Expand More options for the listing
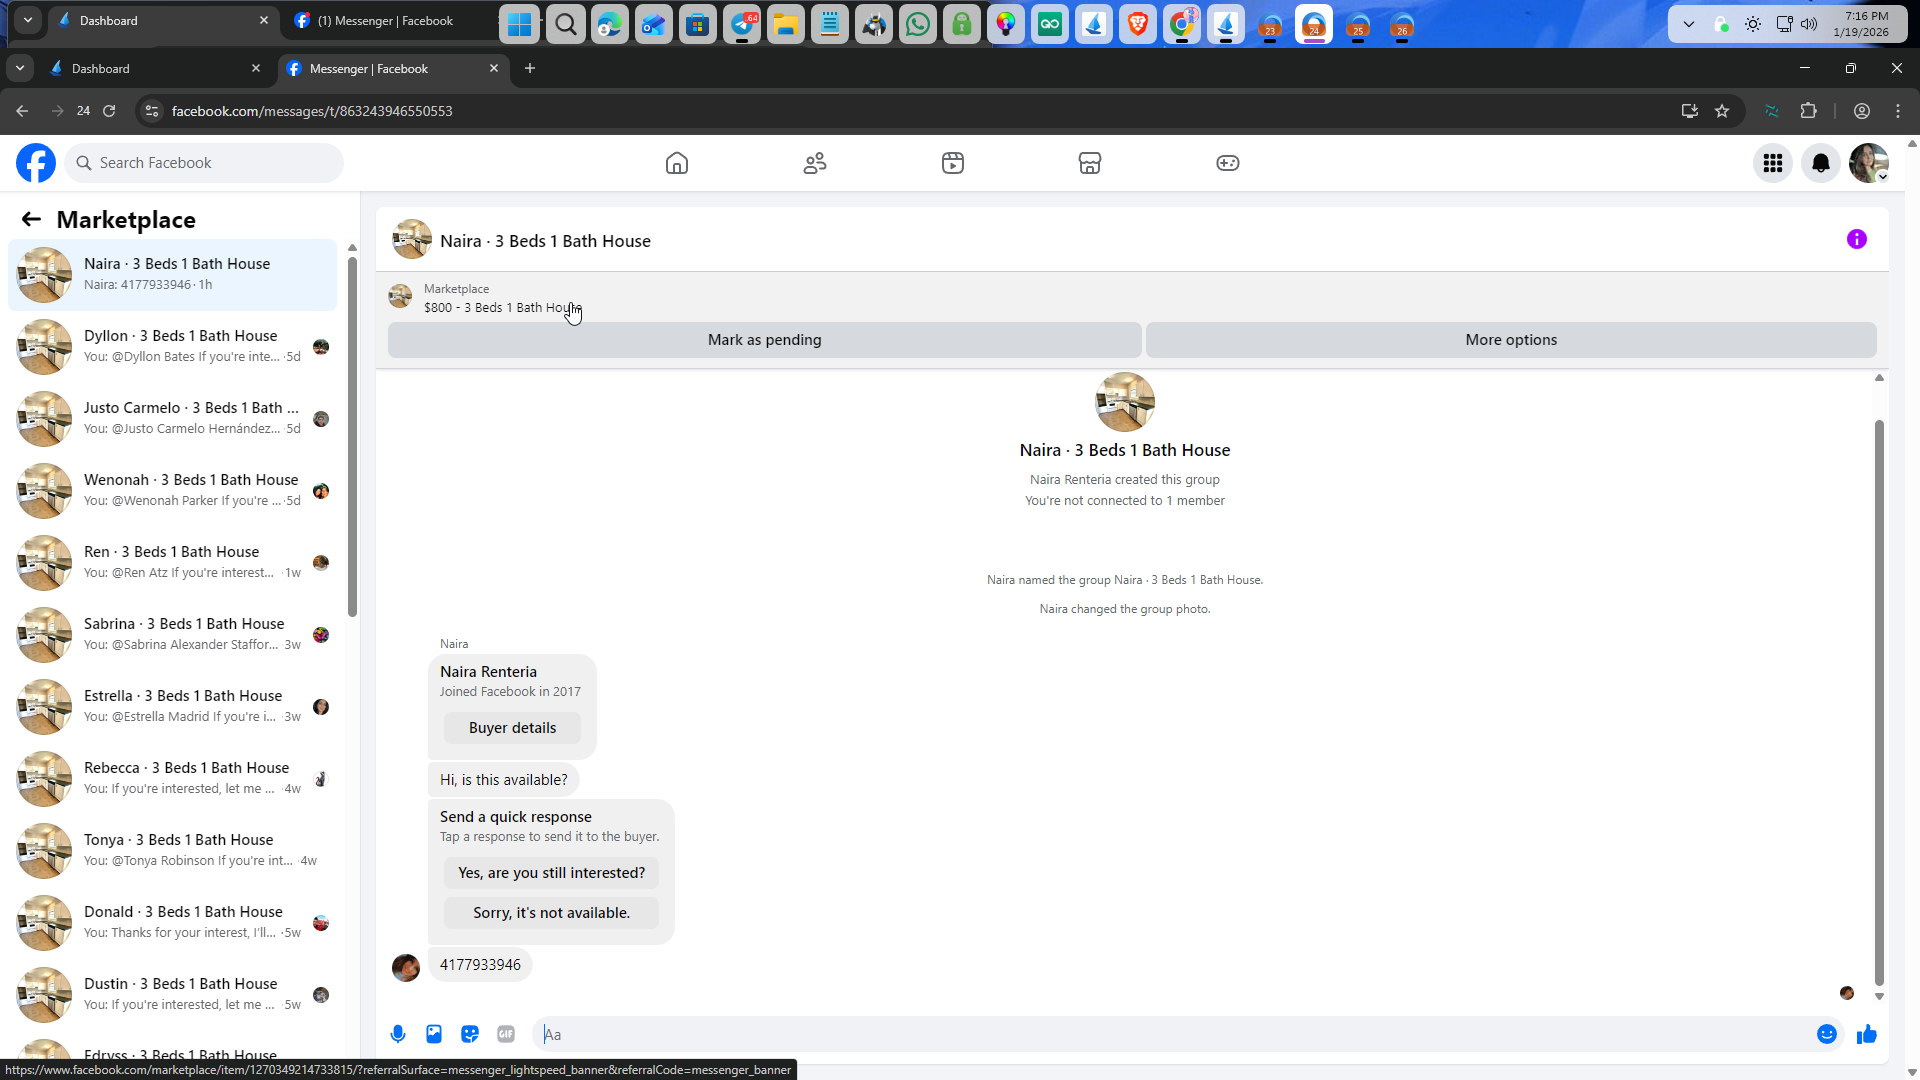The height and width of the screenshot is (1080, 1920). pyautogui.click(x=1510, y=340)
